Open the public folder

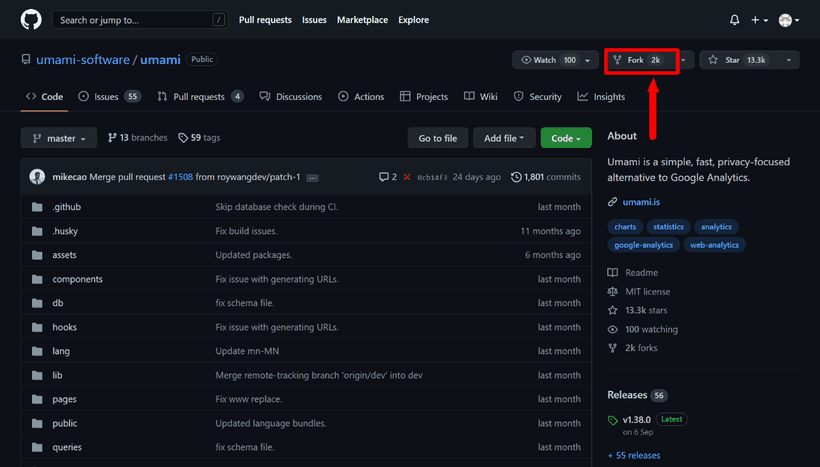click(x=64, y=423)
